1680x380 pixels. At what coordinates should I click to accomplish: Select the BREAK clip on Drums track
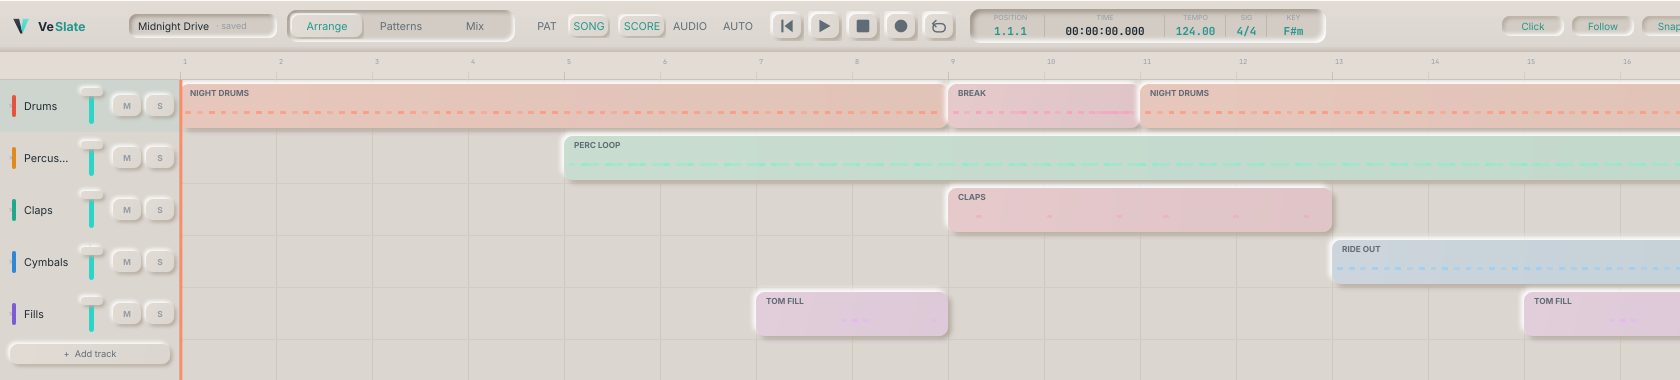pyautogui.click(x=1043, y=105)
